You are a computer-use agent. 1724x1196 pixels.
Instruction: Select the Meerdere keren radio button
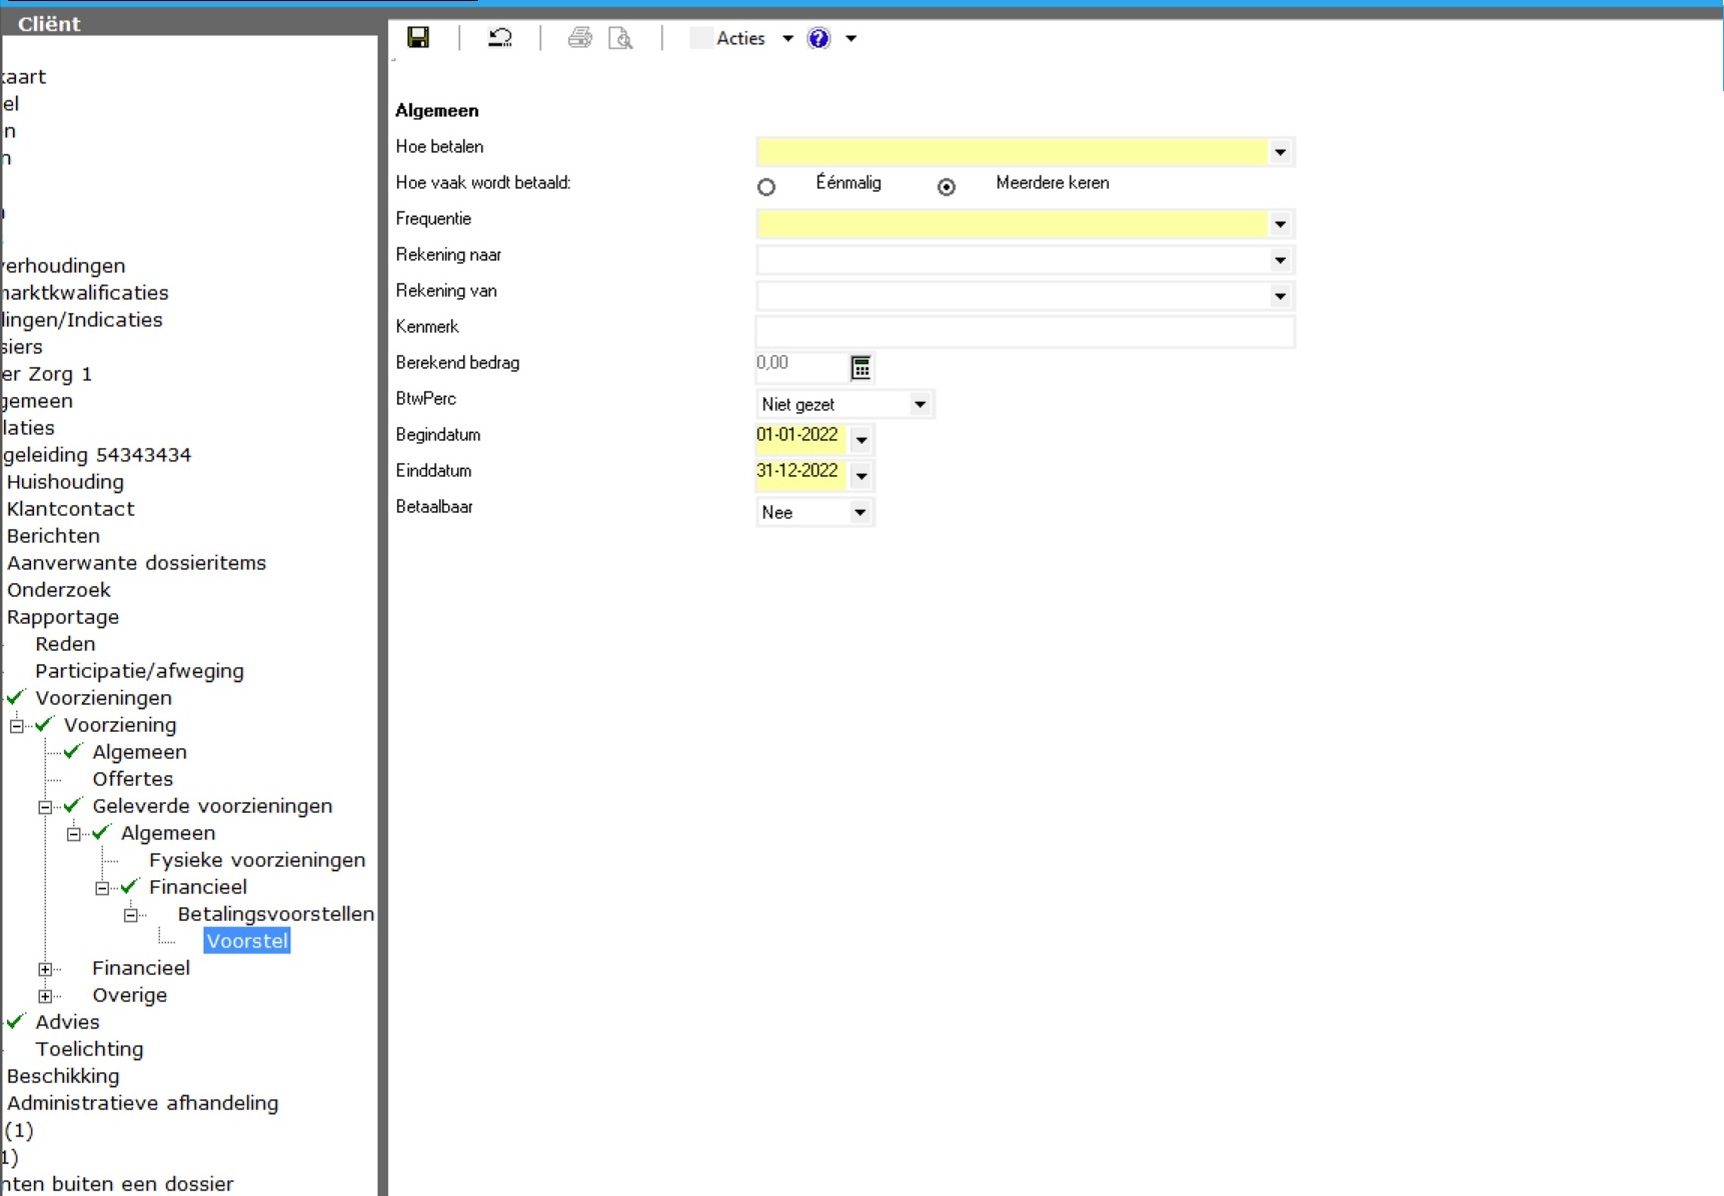tap(946, 187)
